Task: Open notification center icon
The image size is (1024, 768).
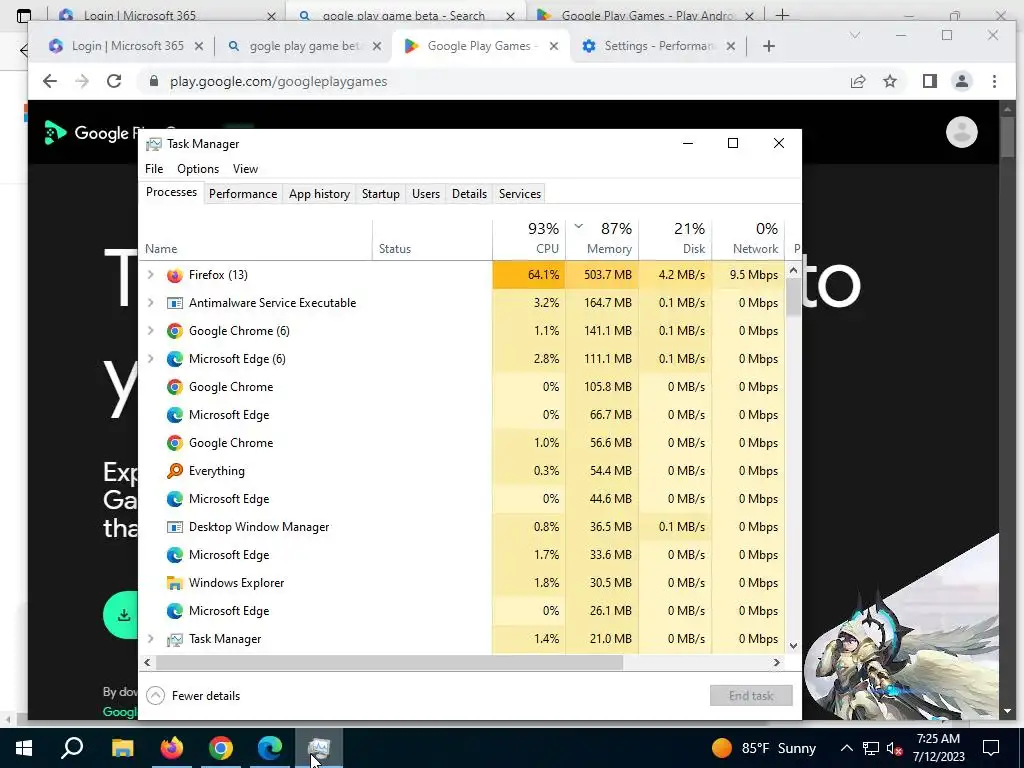Action: pyautogui.click(x=991, y=748)
